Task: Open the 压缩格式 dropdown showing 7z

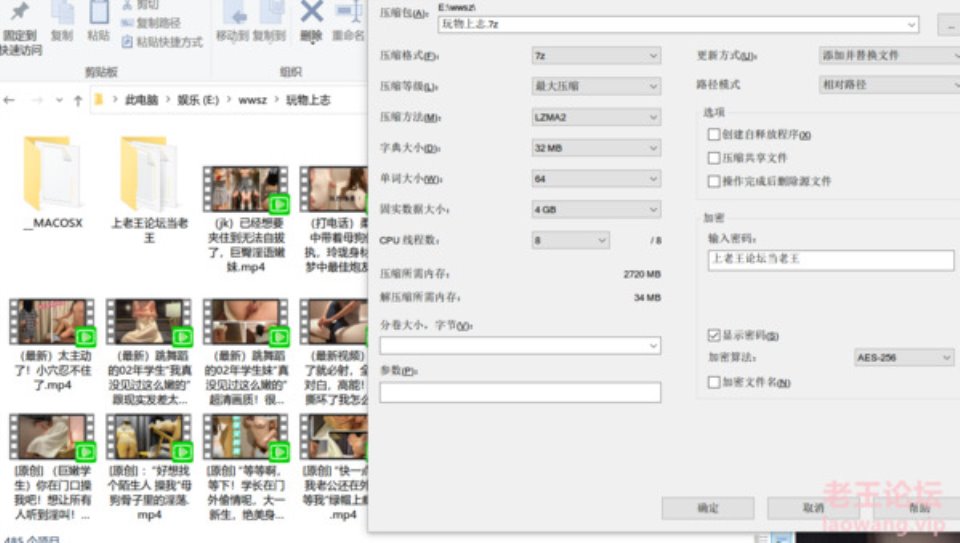Action: pyautogui.click(x=595, y=56)
